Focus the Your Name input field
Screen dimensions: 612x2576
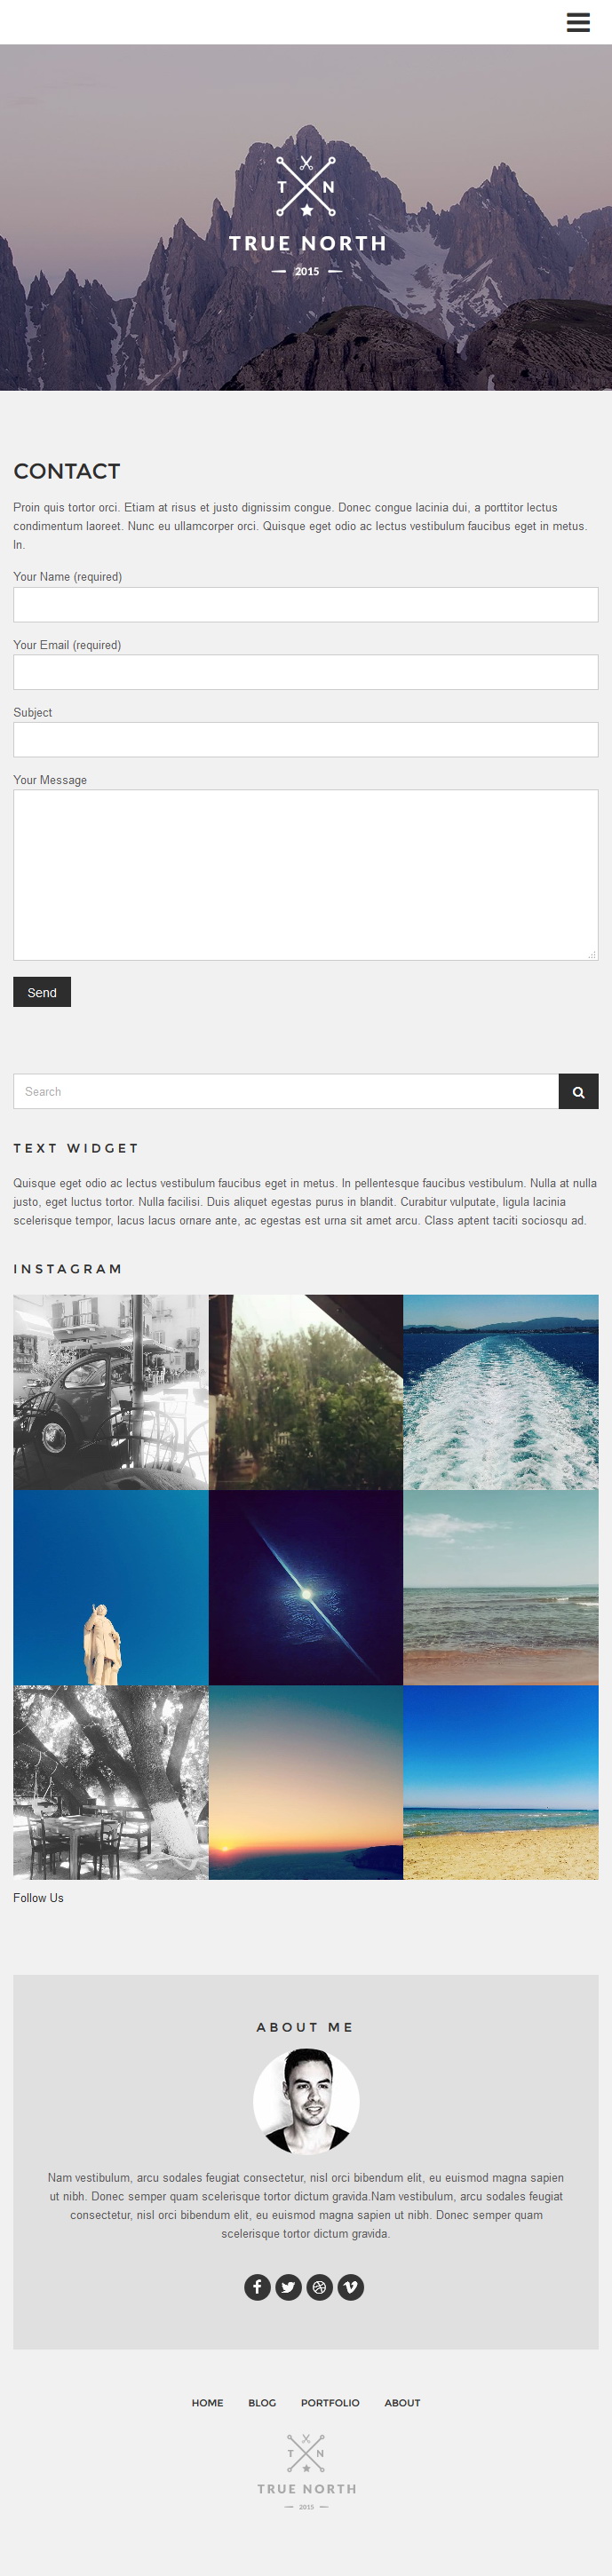[306, 604]
